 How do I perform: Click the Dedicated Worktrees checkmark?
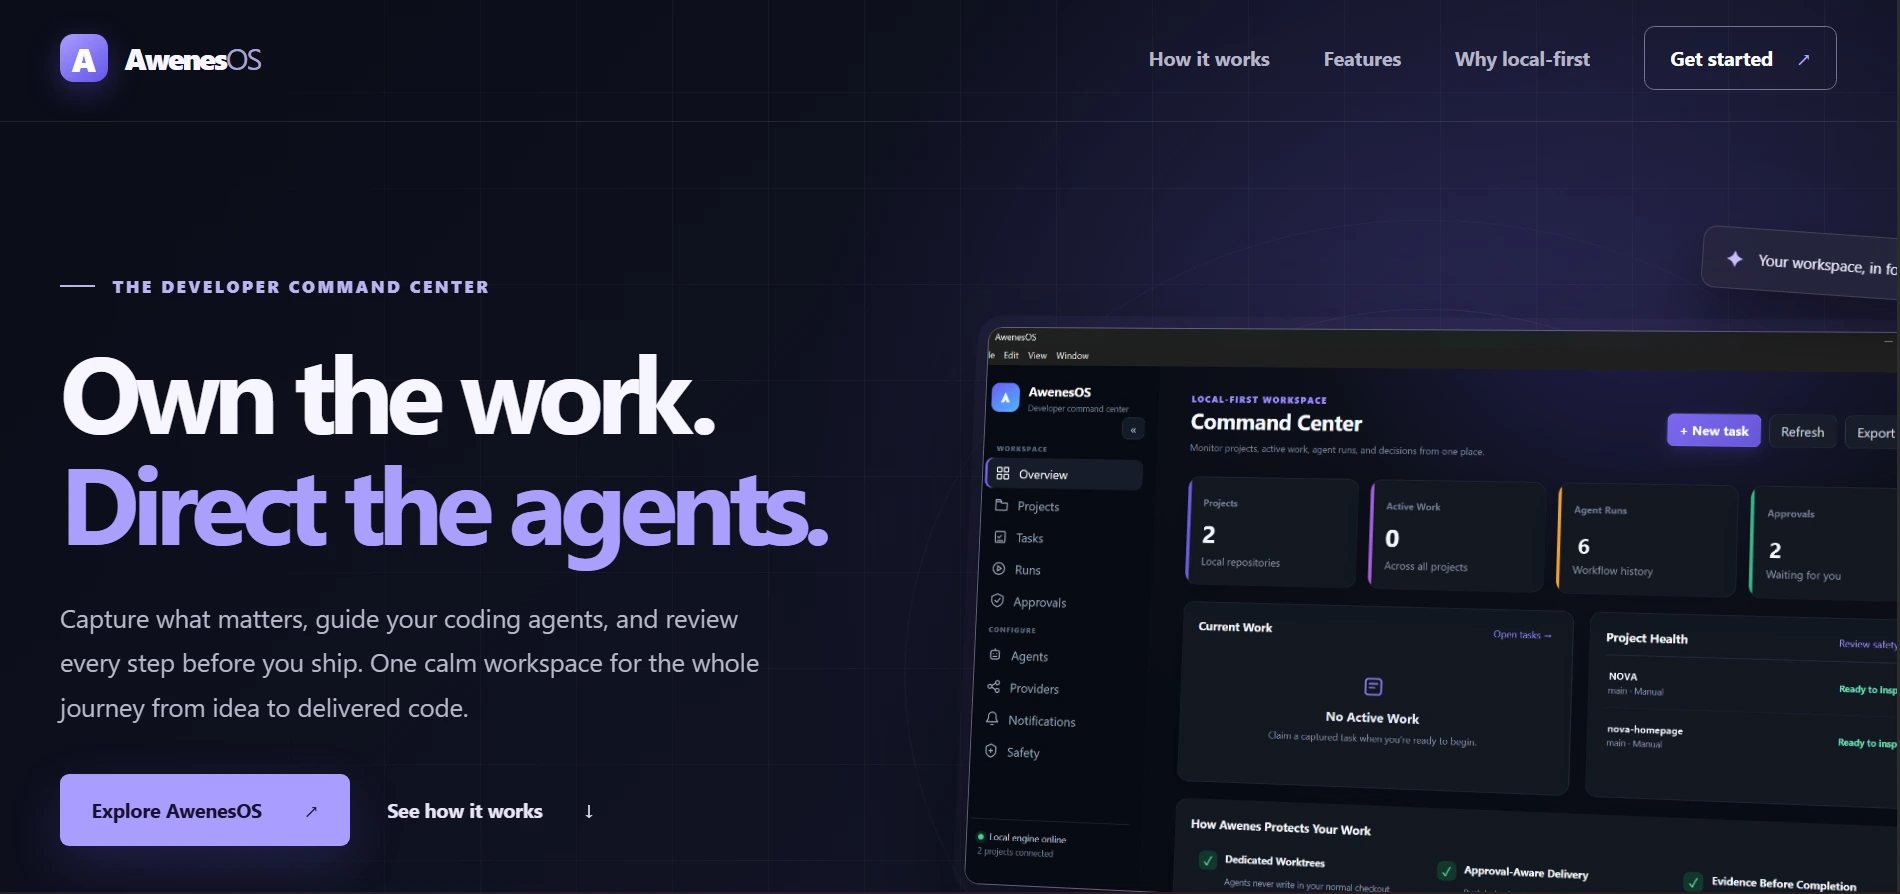pyautogui.click(x=1208, y=860)
